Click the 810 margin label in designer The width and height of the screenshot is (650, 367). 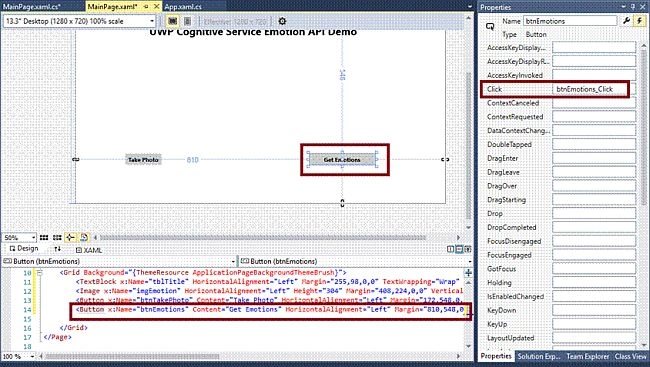(x=192, y=160)
